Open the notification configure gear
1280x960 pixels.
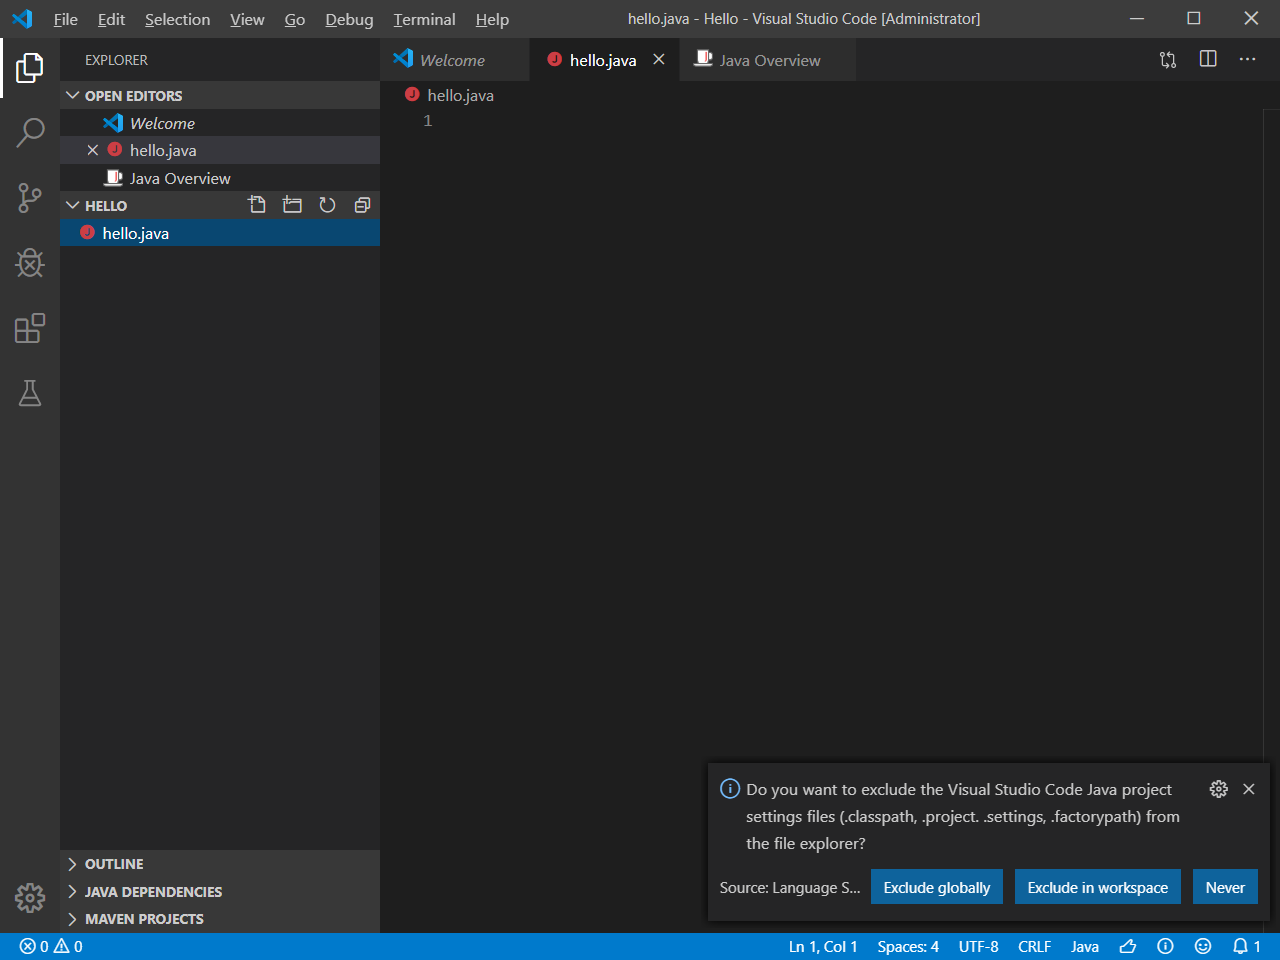[x=1218, y=789]
